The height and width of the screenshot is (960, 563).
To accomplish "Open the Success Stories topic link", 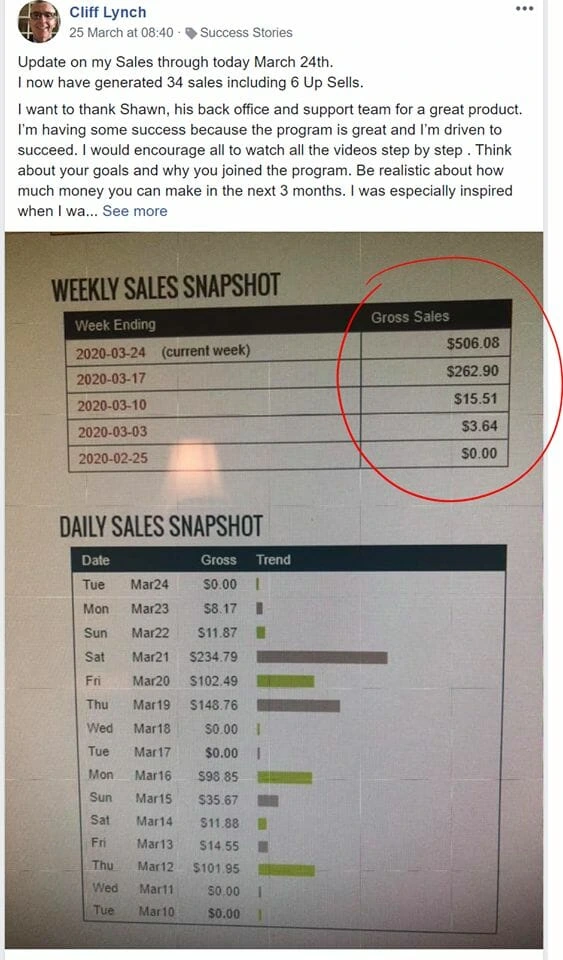I will [246, 32].
